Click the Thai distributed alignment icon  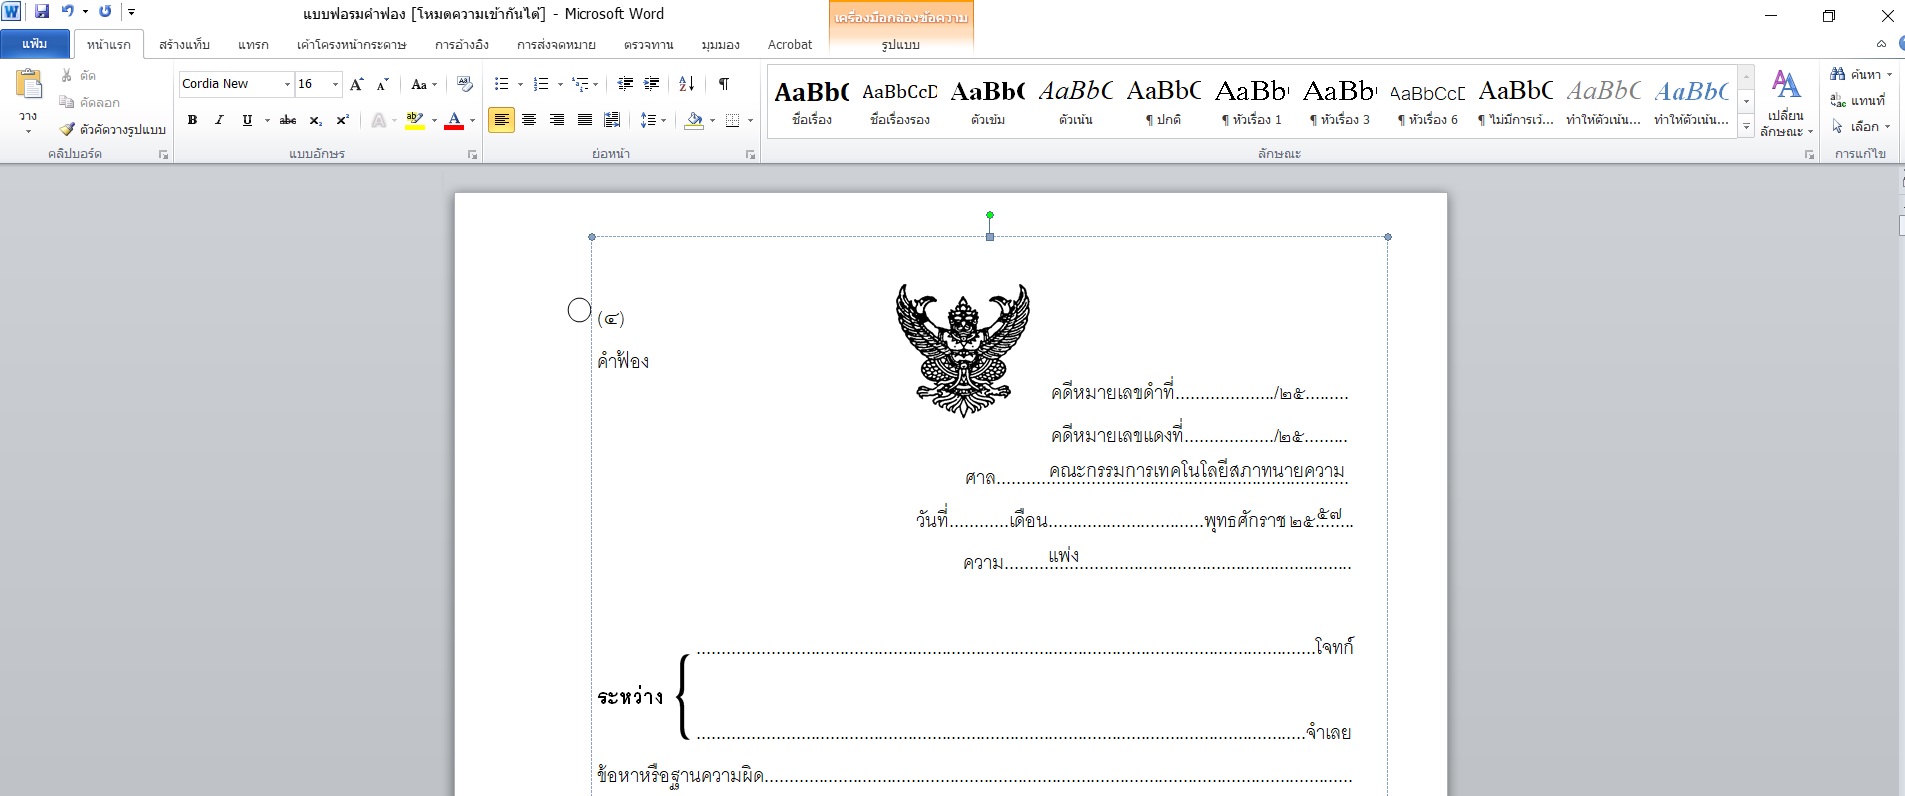(613, 120)
